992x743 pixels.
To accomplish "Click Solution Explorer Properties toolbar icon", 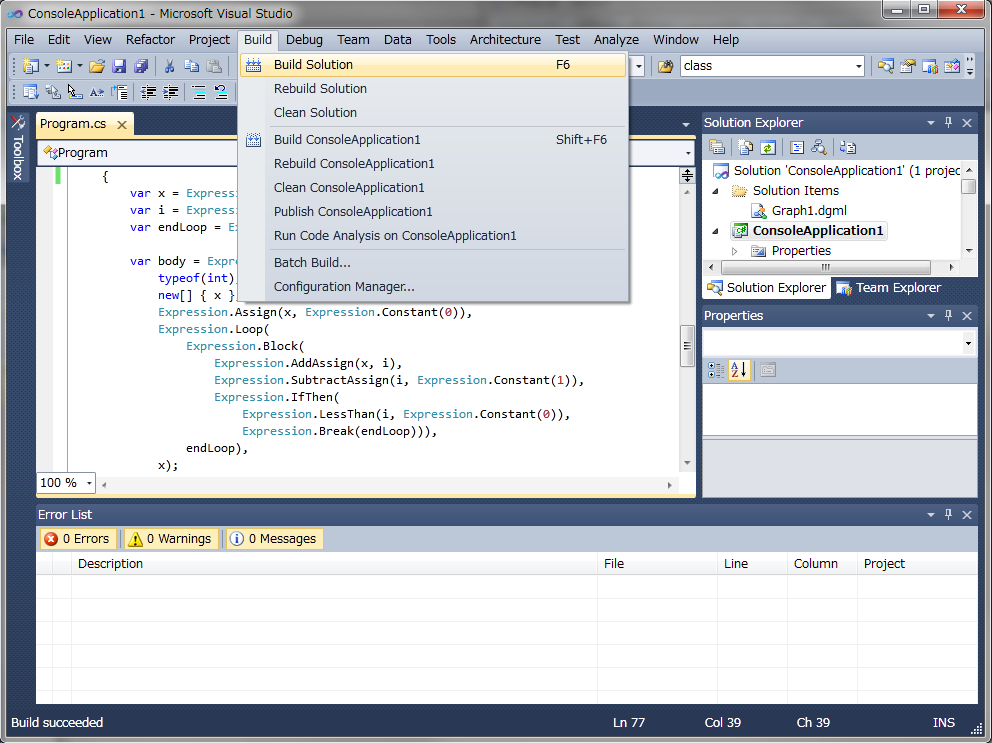I will click(717, 147).
